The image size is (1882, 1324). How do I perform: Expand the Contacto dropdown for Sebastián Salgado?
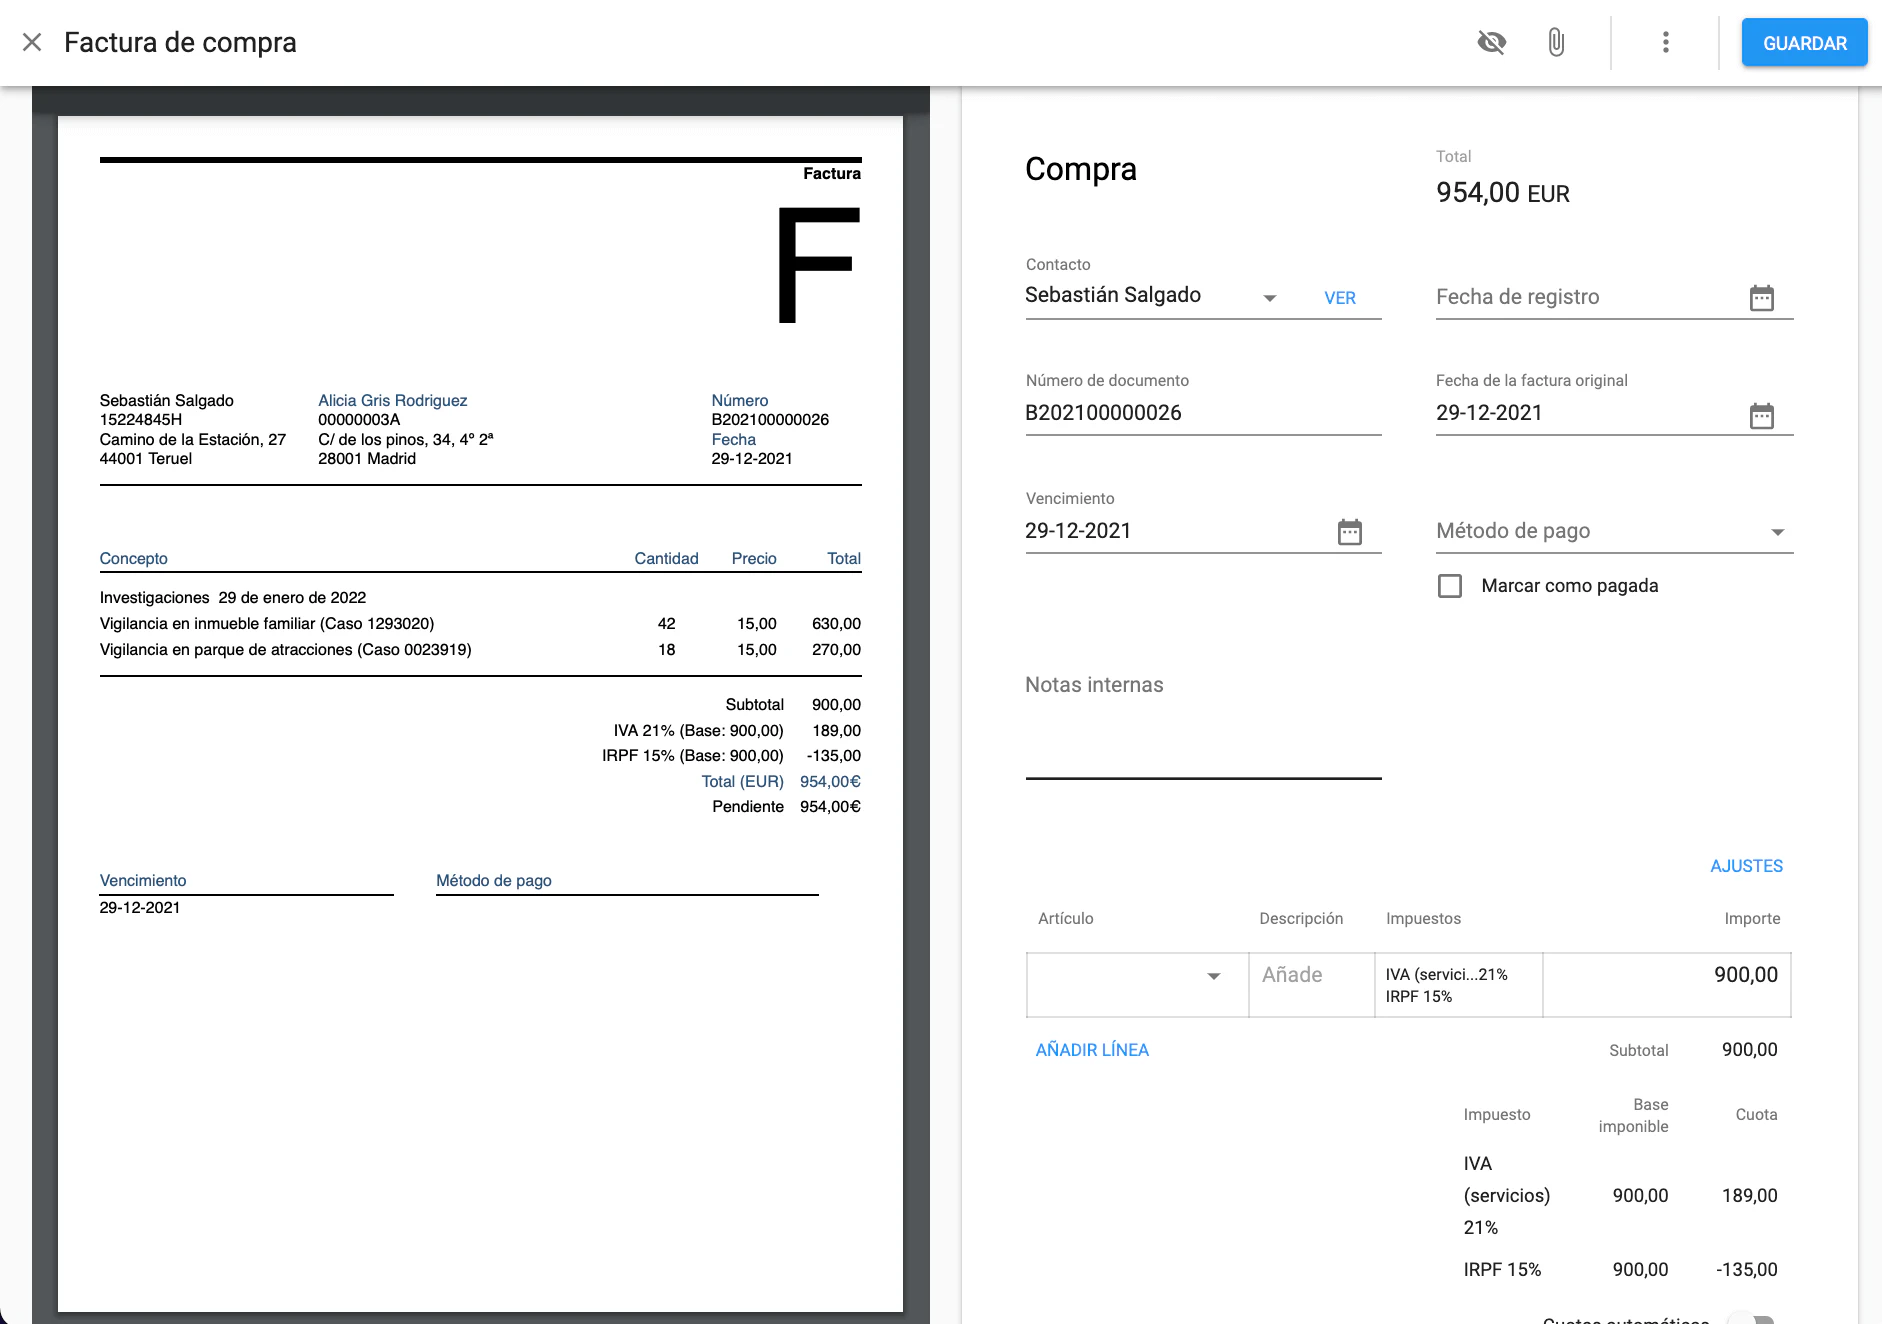(x=1269, y=298)
